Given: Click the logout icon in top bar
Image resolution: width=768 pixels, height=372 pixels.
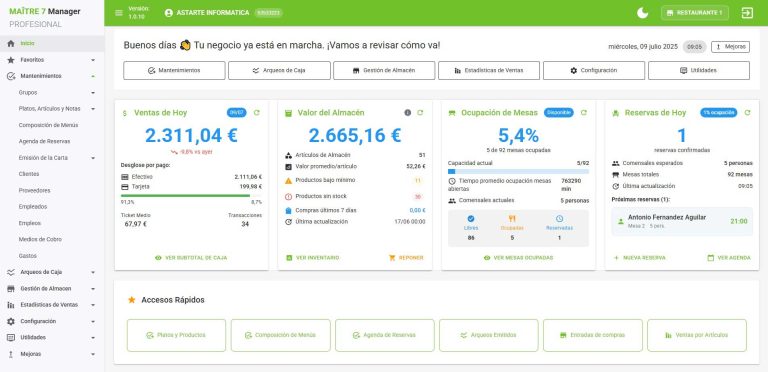Looking at the screenshot, I should 747,13.
